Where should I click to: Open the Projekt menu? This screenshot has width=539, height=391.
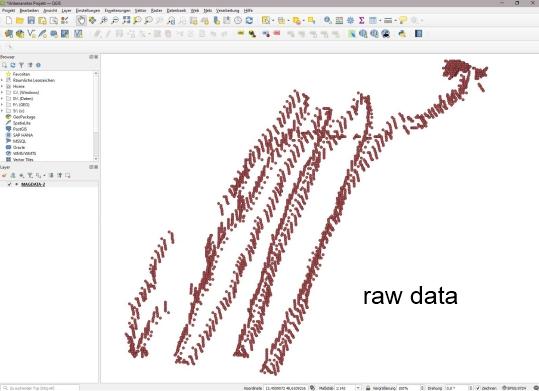[8, 11]
